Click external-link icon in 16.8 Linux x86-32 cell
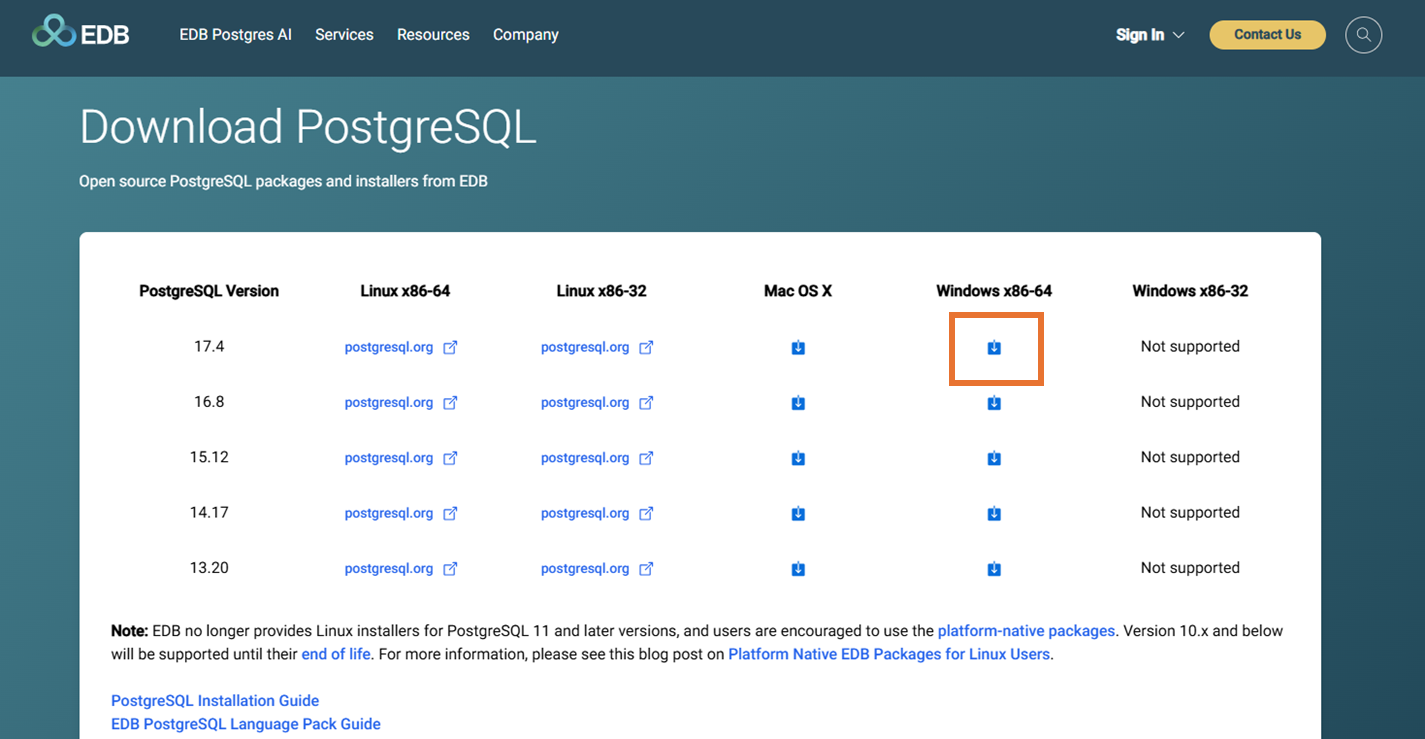The image size is (1425, 739). point(646,402)
